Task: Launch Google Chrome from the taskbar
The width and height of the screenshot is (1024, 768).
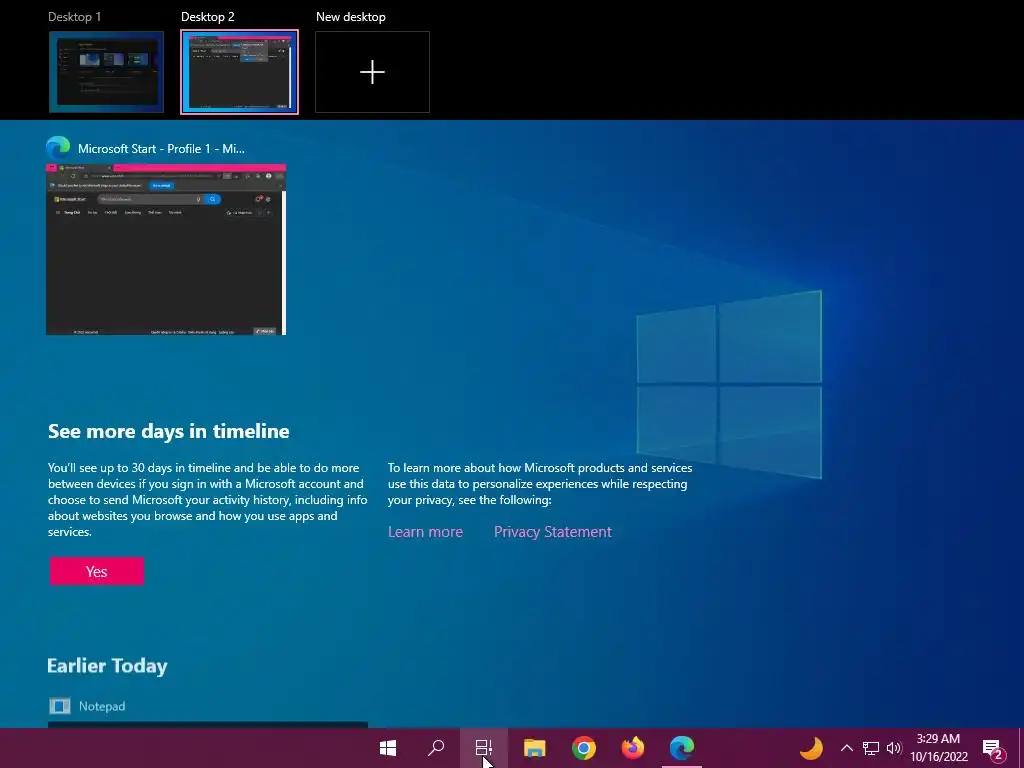Action: click(x=583, y=748)
